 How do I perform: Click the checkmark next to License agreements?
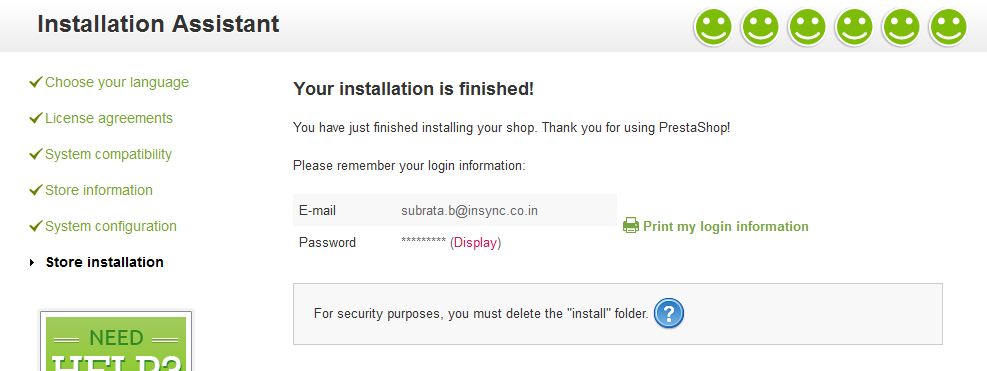(x=36, y=118)
